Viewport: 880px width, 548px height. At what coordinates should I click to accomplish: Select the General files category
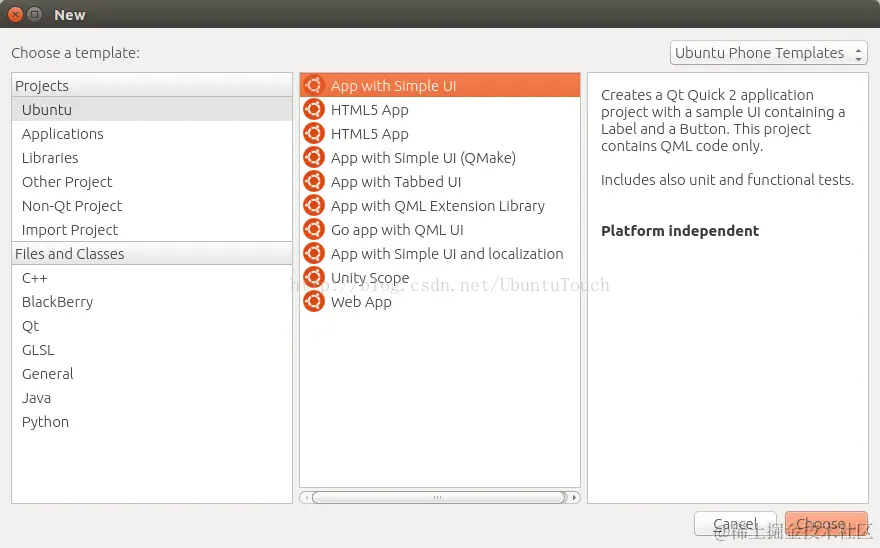tap(152, 374)
